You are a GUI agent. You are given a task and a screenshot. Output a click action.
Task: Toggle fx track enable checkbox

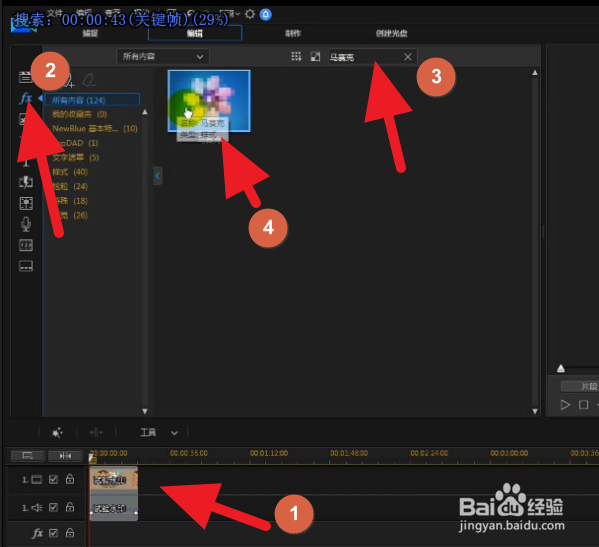(x=53, y=533)
